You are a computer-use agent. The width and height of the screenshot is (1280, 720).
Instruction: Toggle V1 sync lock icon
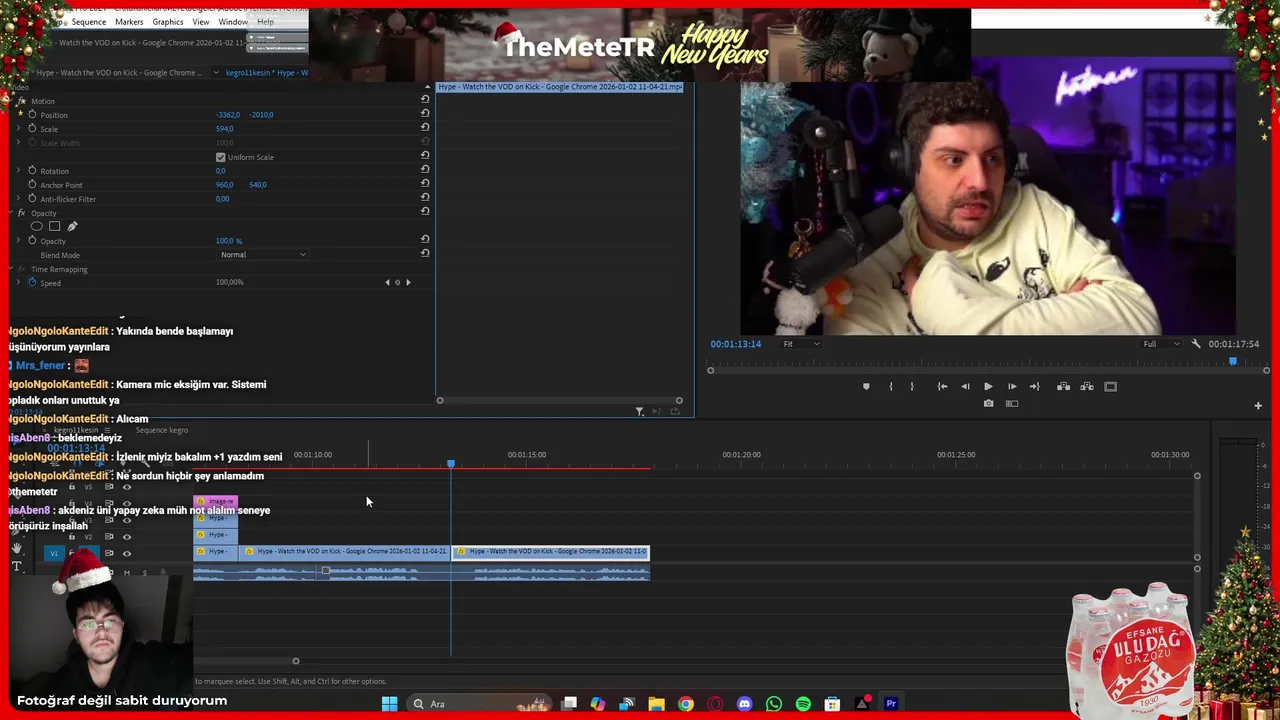[x=109, y=553]
